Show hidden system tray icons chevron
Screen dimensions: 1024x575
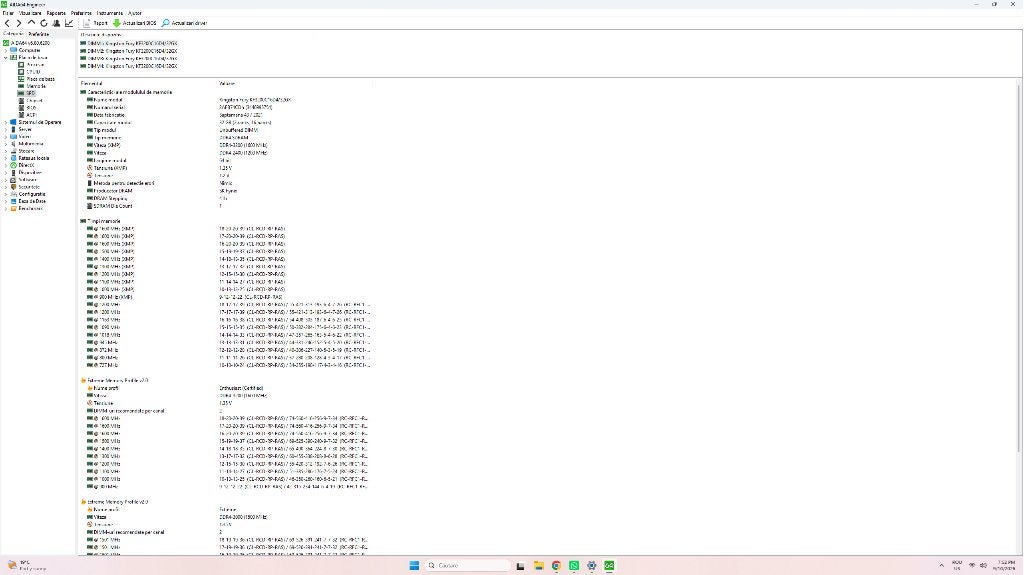point(941,566)
